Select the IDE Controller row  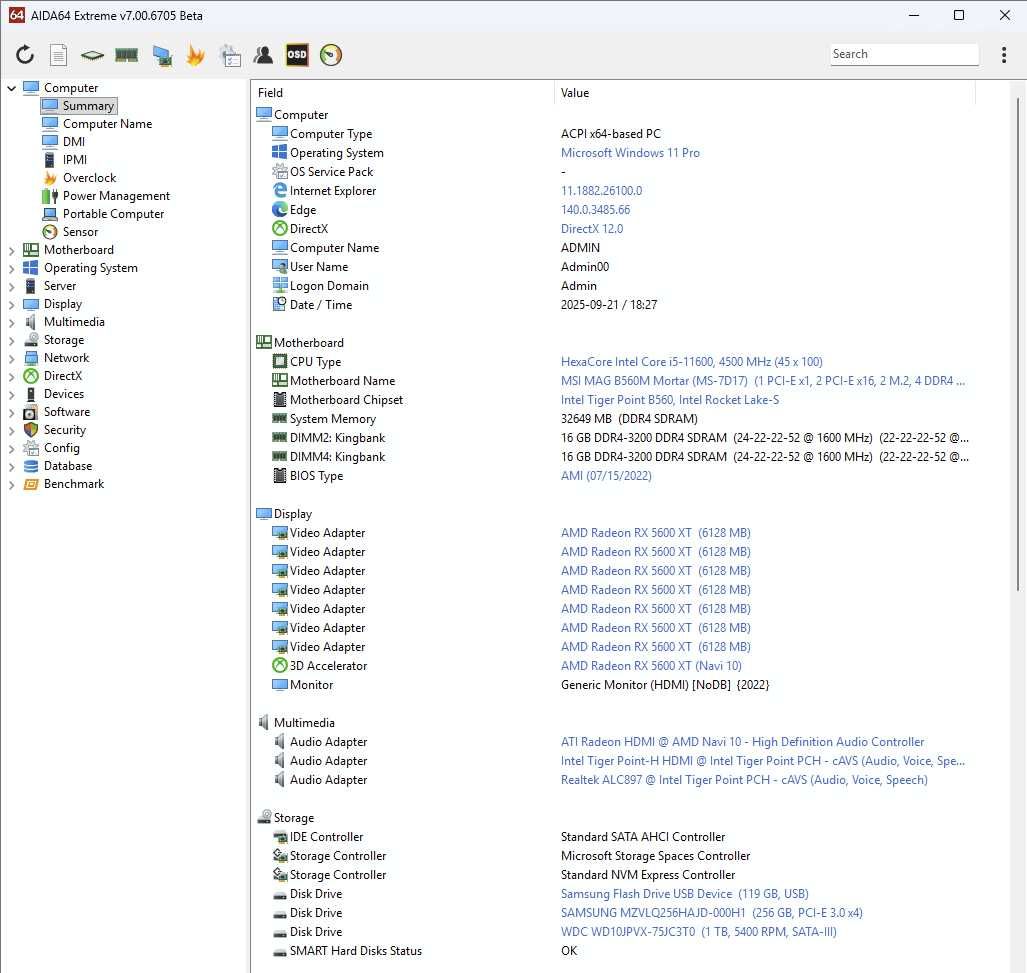(614, 836)
